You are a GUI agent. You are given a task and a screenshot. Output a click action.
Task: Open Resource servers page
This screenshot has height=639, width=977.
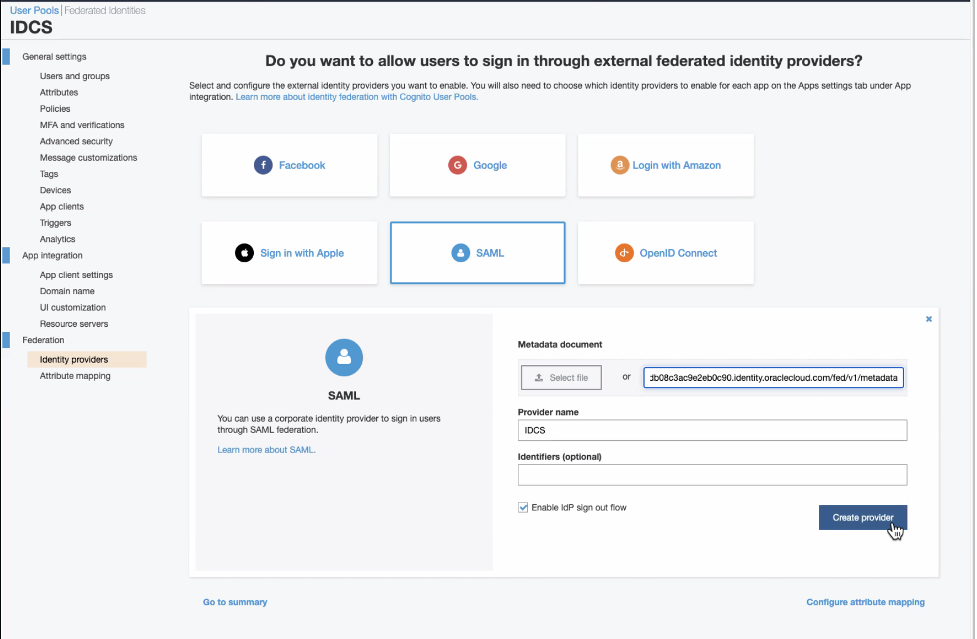coord(74,324)
